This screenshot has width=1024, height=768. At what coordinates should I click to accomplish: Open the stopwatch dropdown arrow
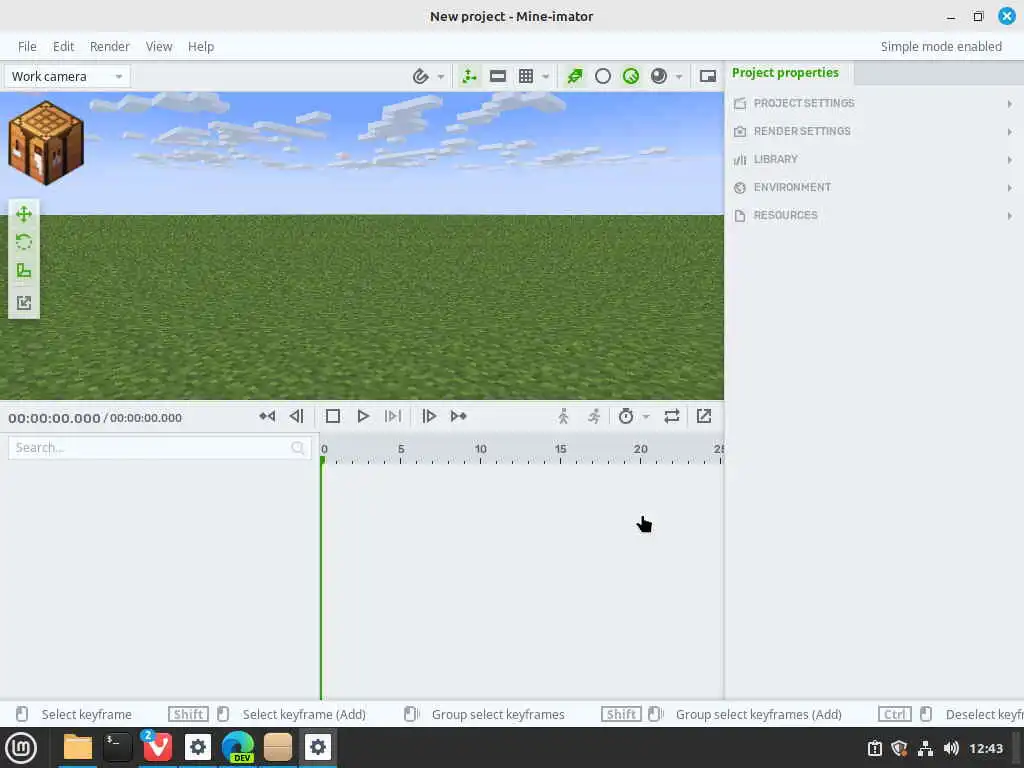pos(646,416)
